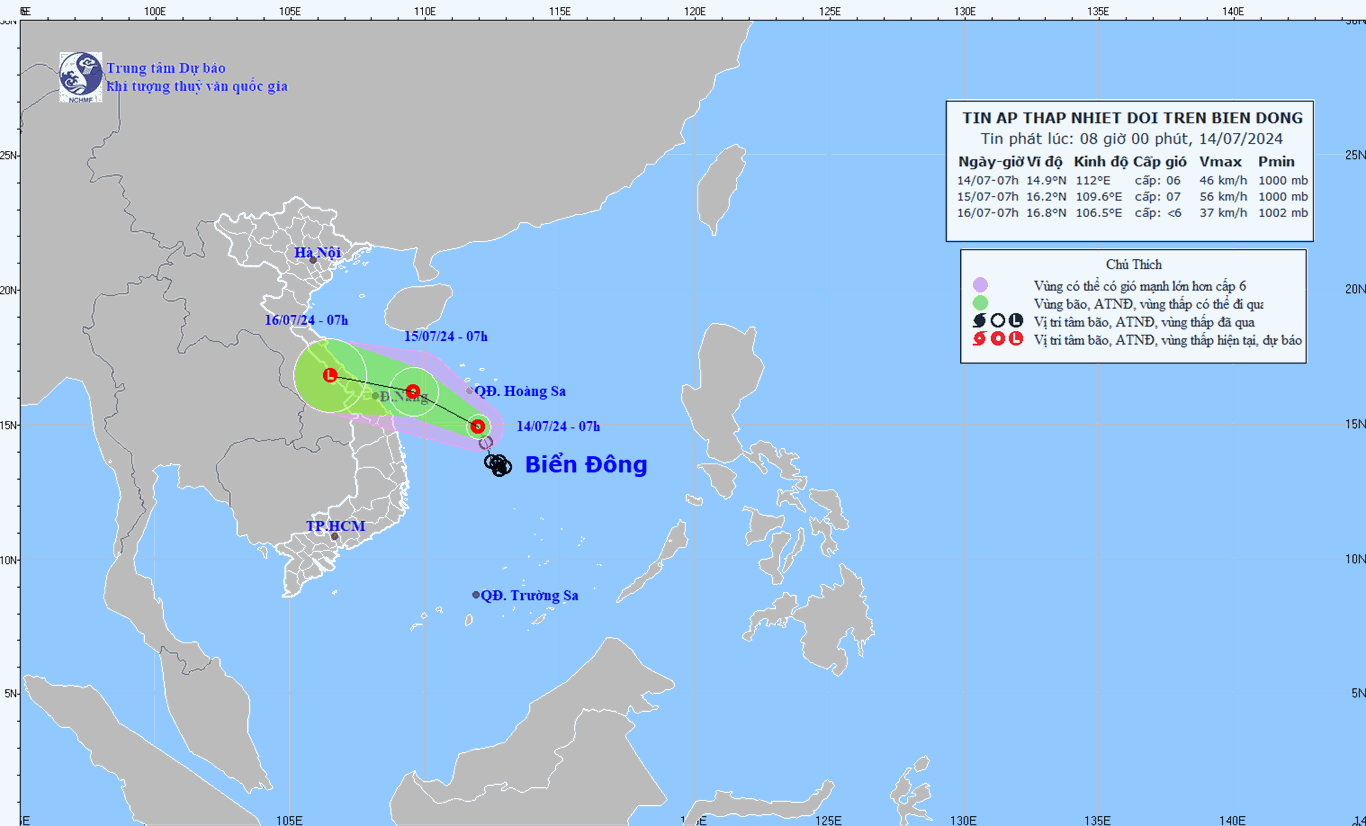This screenshot has width=1366, height=826.
Task: Click the red storm symbol in legend
Action: tap(980, 339)
